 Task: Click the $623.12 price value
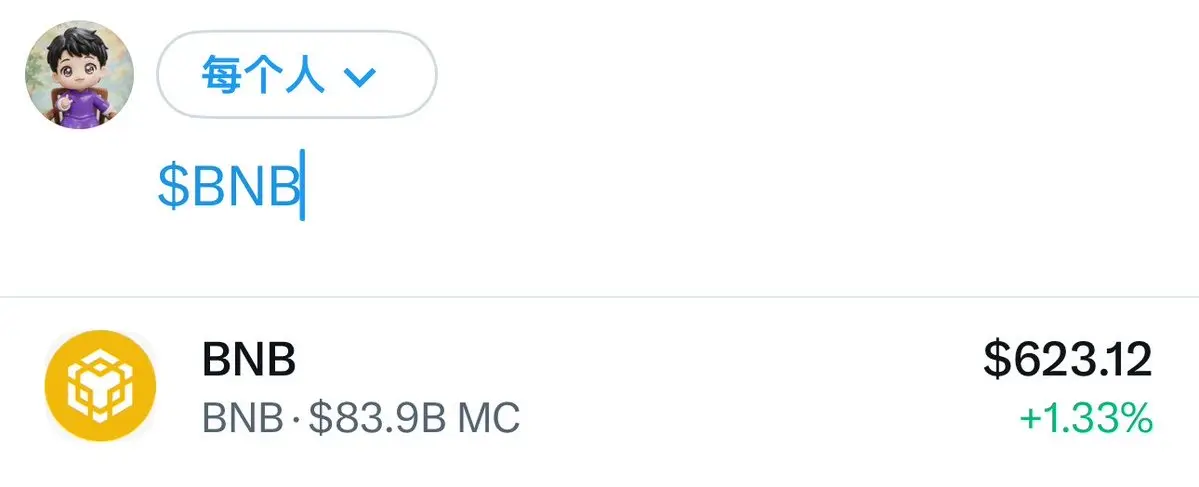coord(1067,360)
